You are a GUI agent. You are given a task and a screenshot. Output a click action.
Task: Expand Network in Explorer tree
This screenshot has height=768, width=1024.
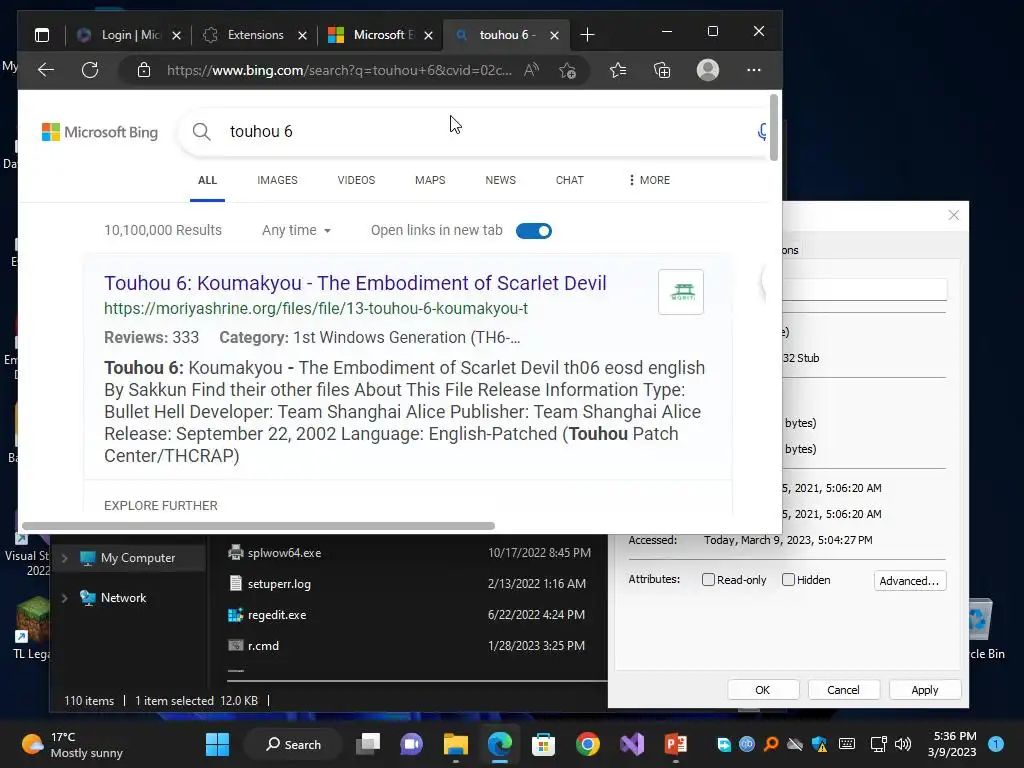[x=65, y=598]
